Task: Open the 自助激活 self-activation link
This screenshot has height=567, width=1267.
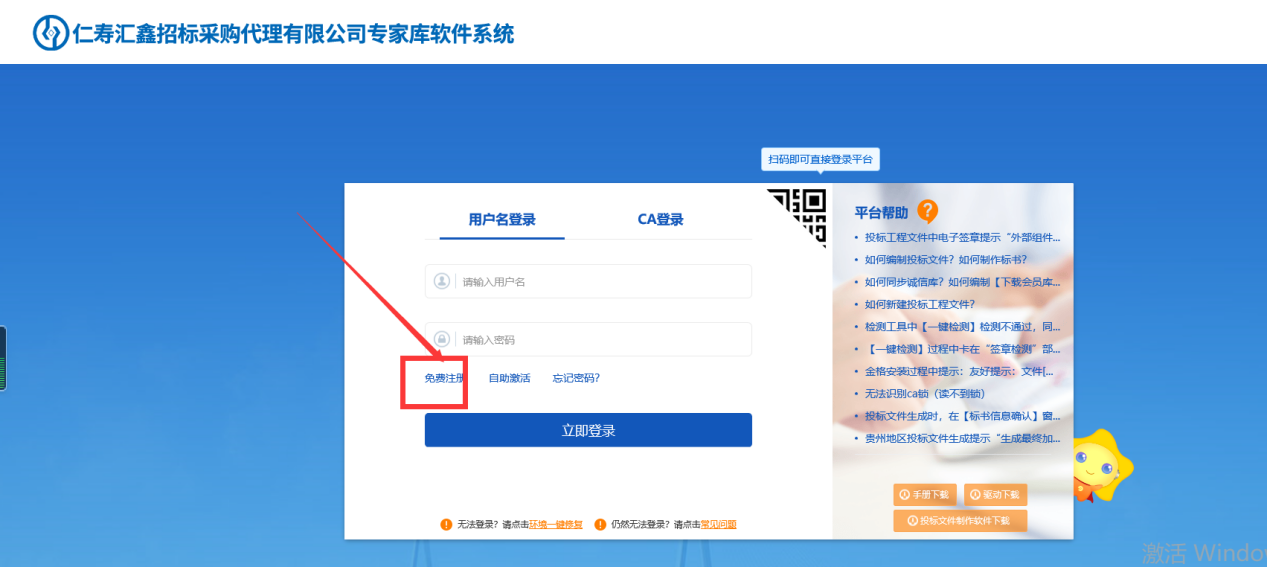Action: click(x=509, y=378)
